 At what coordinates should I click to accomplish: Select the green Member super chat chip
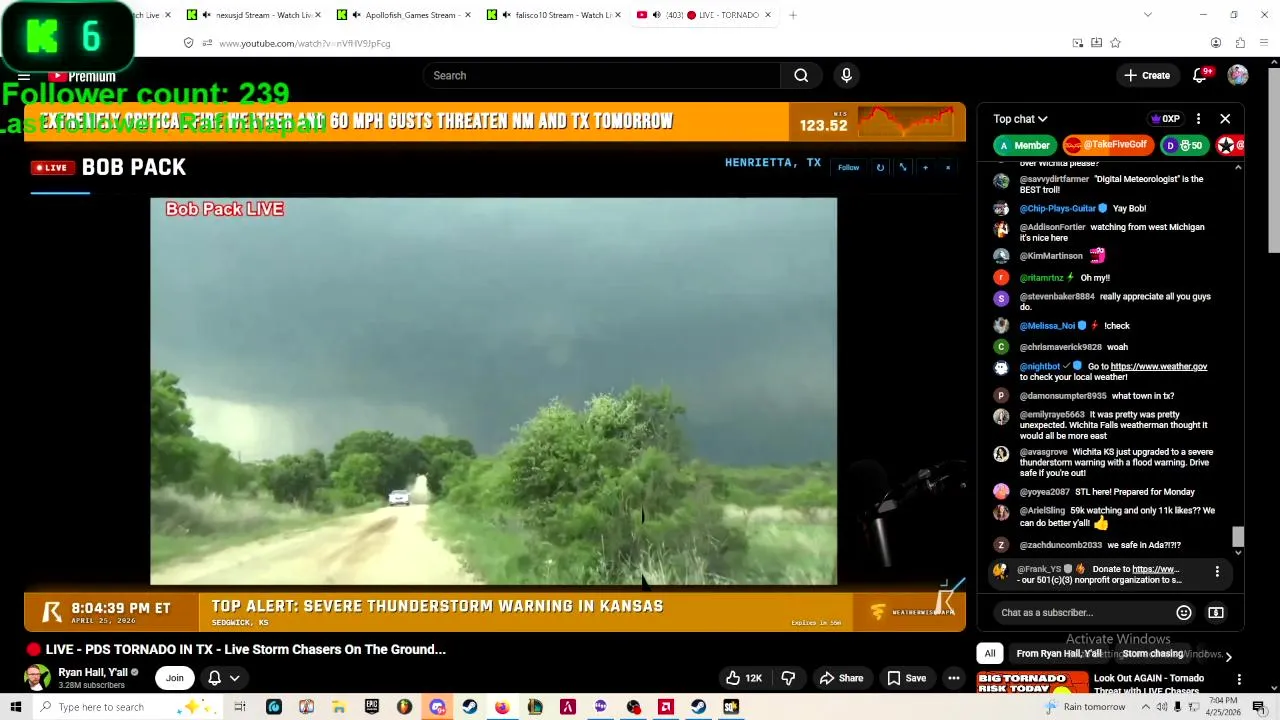[x=1025, y=145]
